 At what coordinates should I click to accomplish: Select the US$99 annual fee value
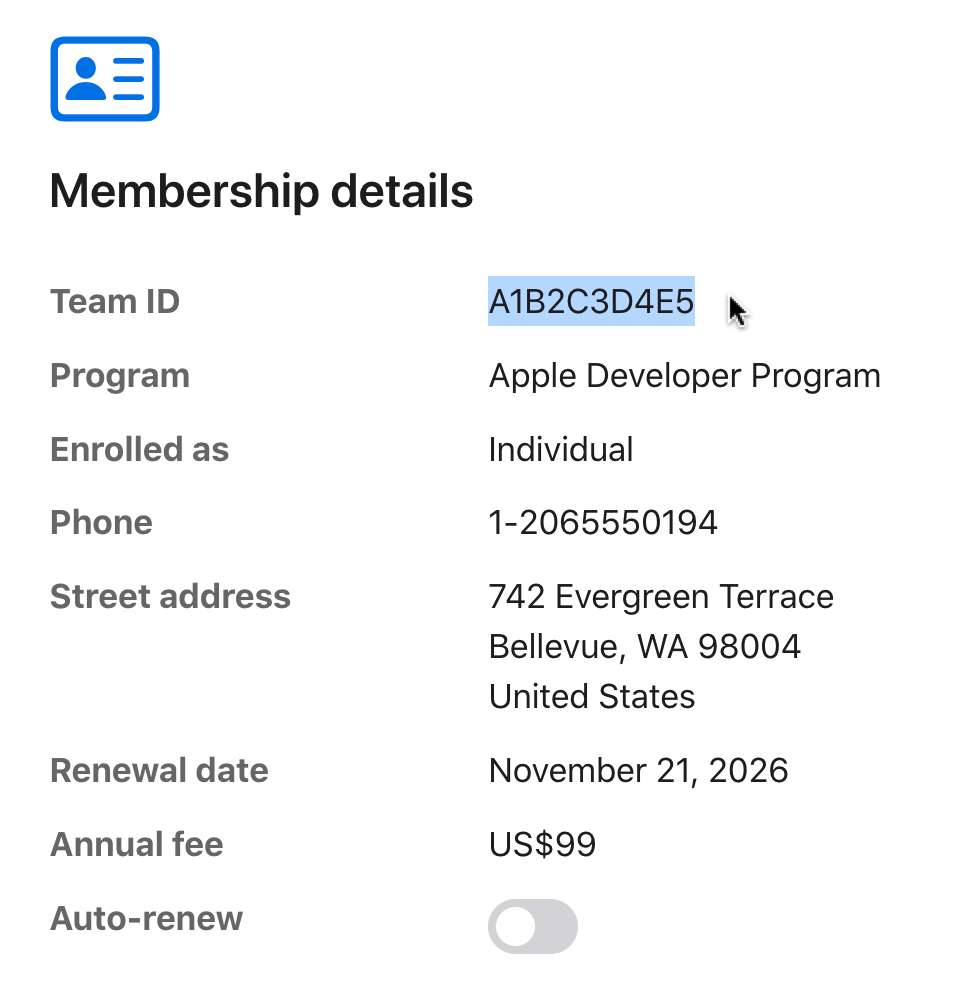(x=541, y=844)
